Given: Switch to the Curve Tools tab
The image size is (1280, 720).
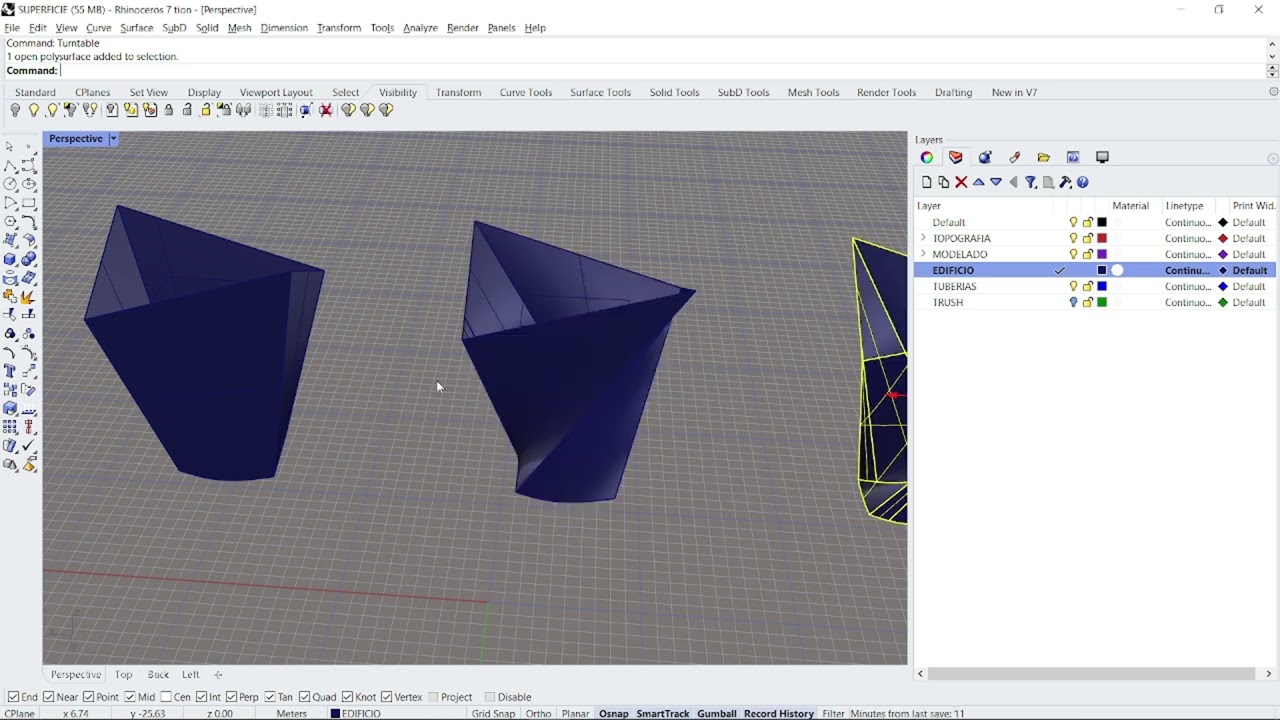Looking at the screenshot, I should tap(525, 92).
